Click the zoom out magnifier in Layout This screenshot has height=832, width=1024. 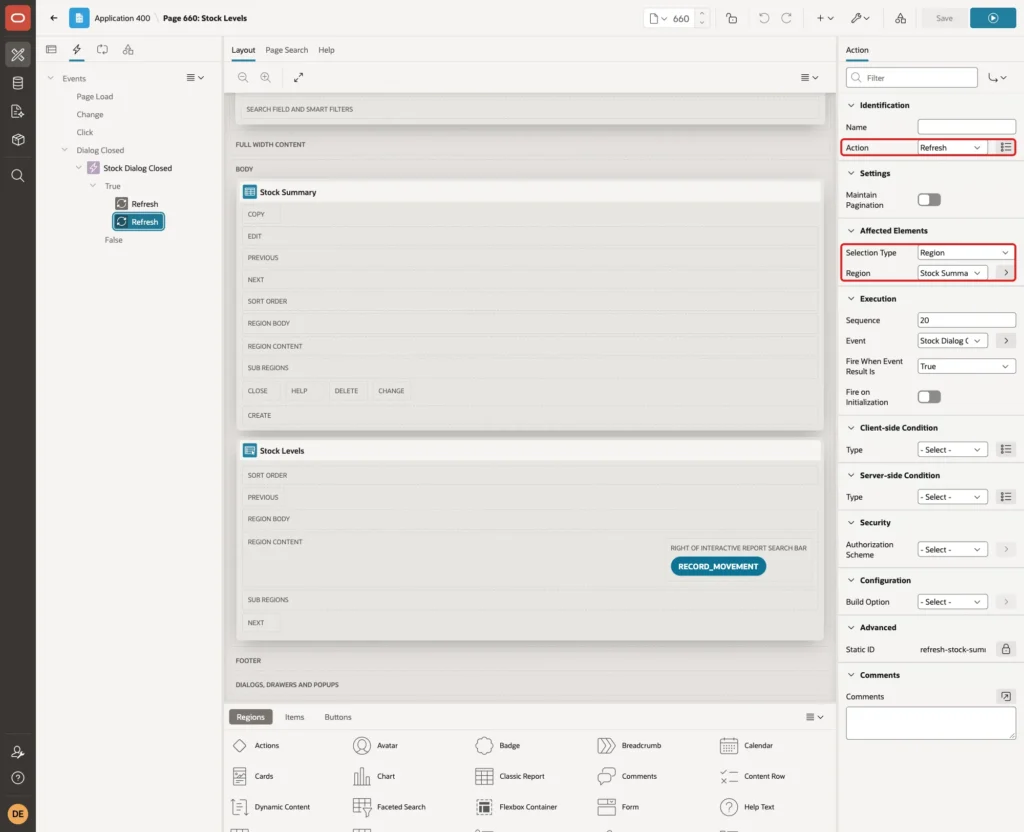point(243,77)
